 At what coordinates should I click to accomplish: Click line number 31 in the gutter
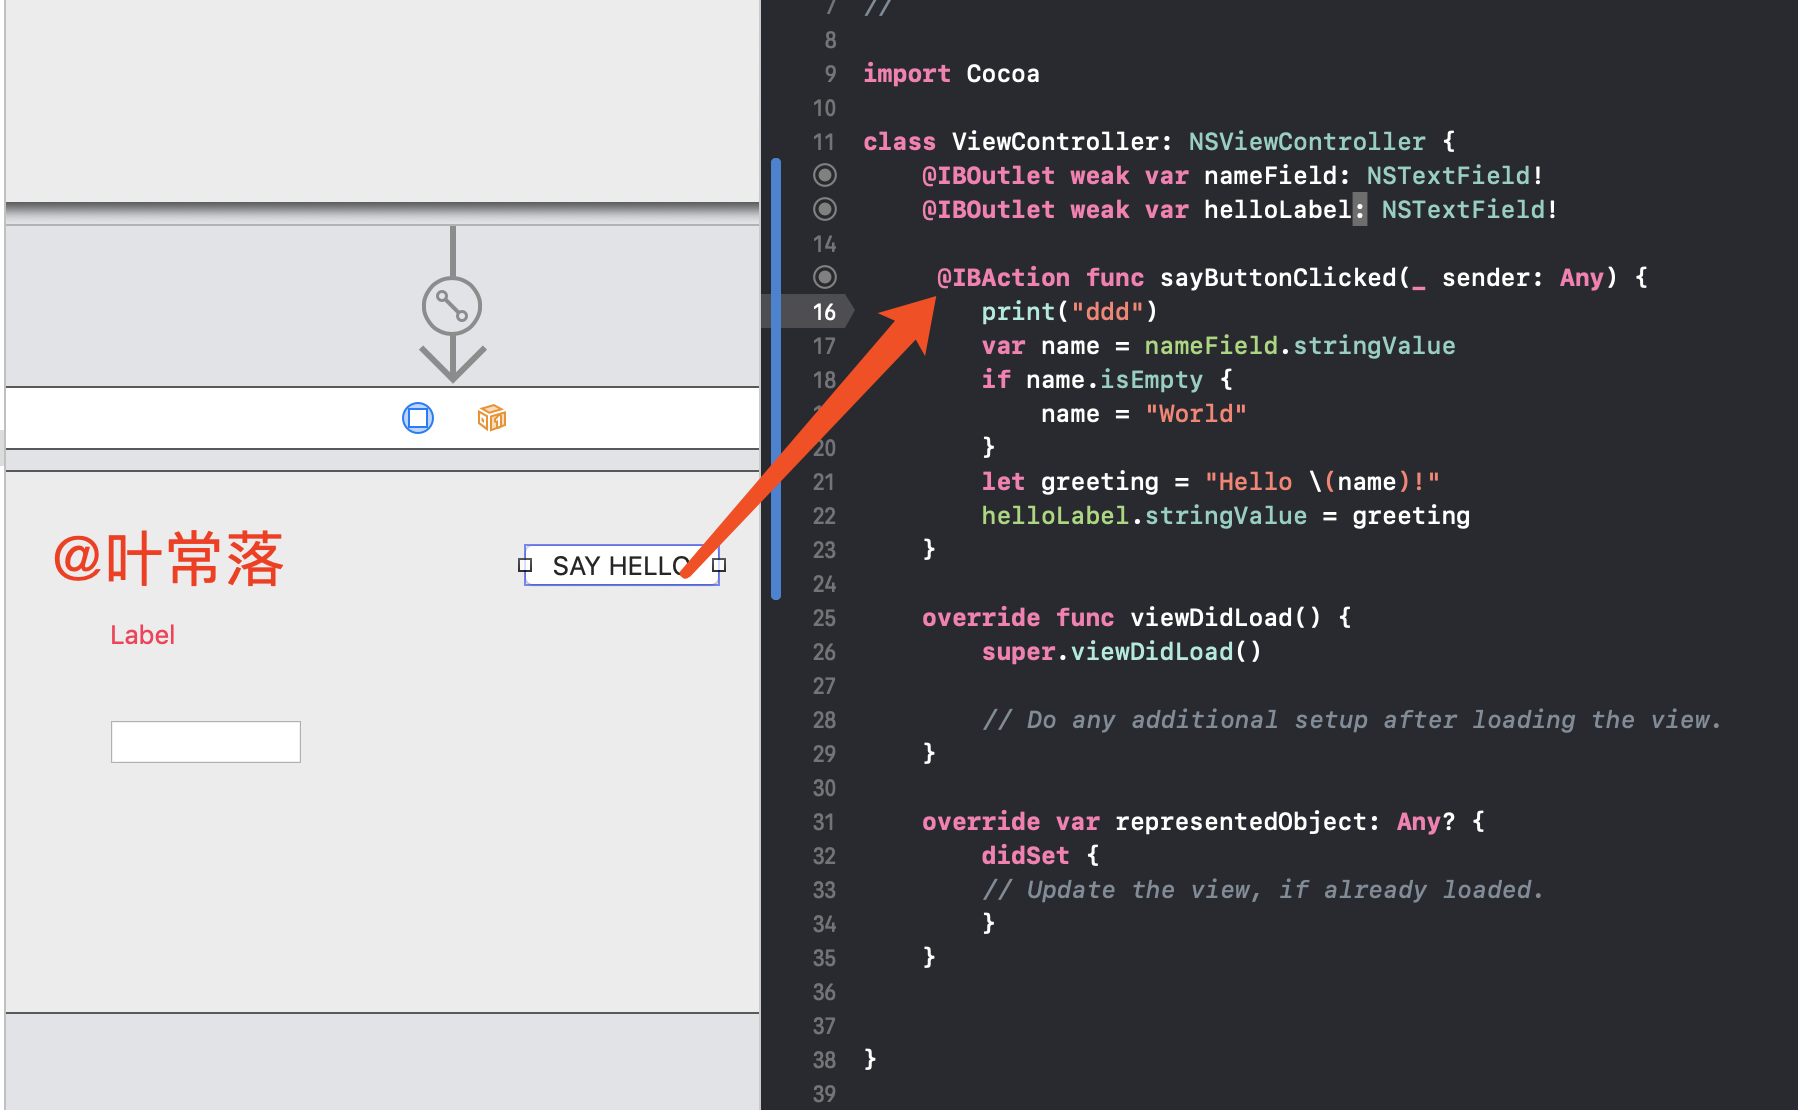[x=824, y=822]
